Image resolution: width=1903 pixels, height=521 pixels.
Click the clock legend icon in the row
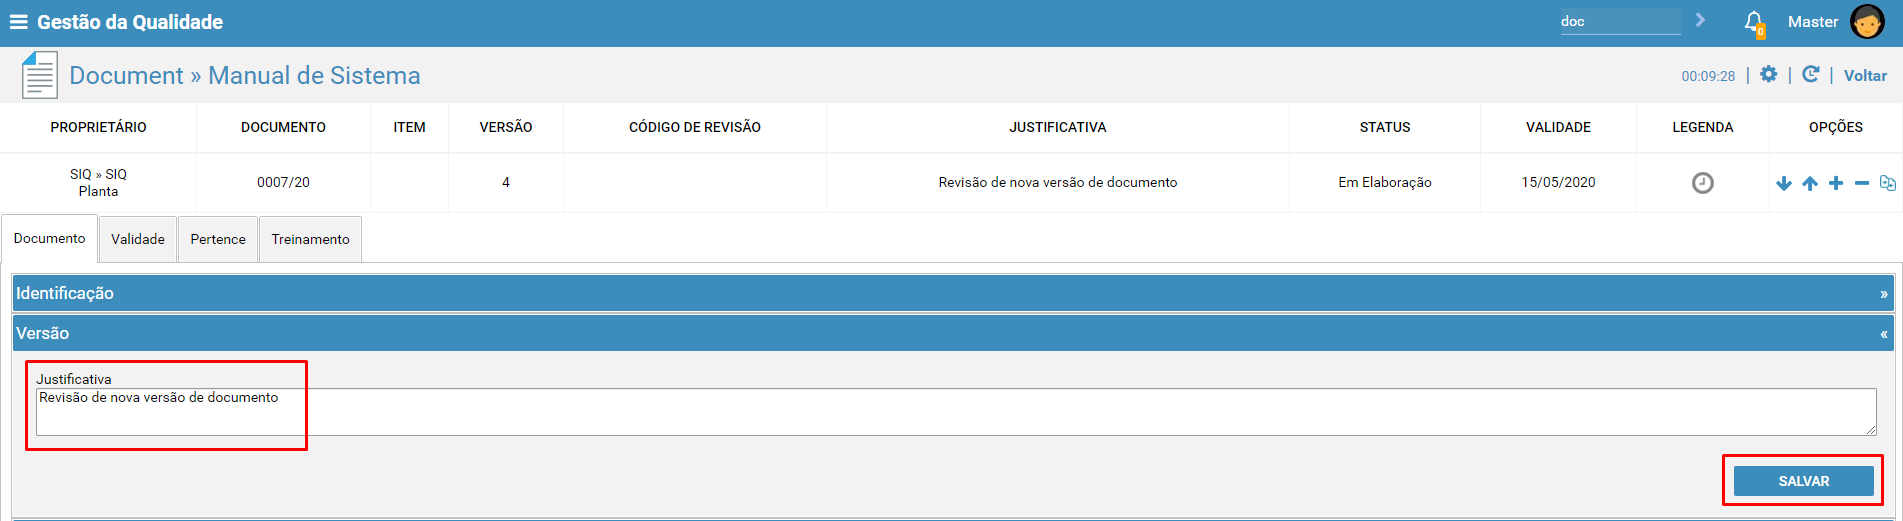pyautogui.click(x=1702, y=183)
